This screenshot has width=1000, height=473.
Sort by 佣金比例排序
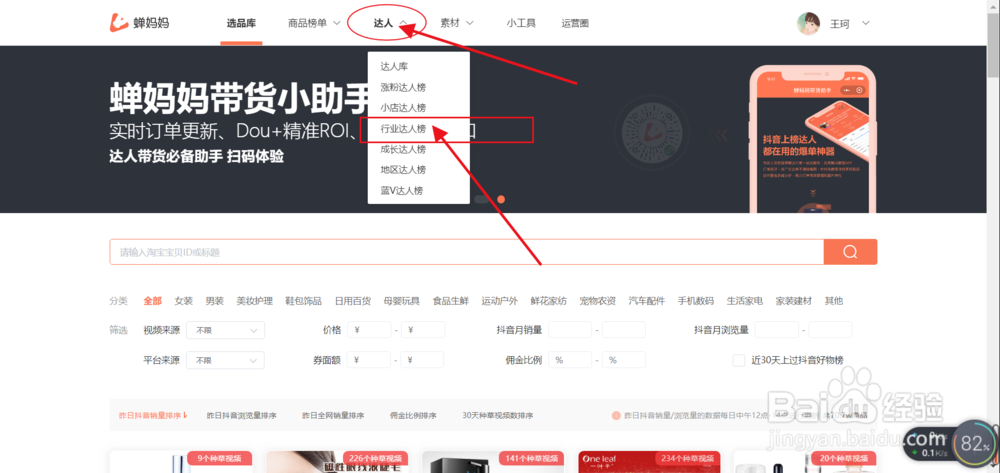(x=413, y=416)
